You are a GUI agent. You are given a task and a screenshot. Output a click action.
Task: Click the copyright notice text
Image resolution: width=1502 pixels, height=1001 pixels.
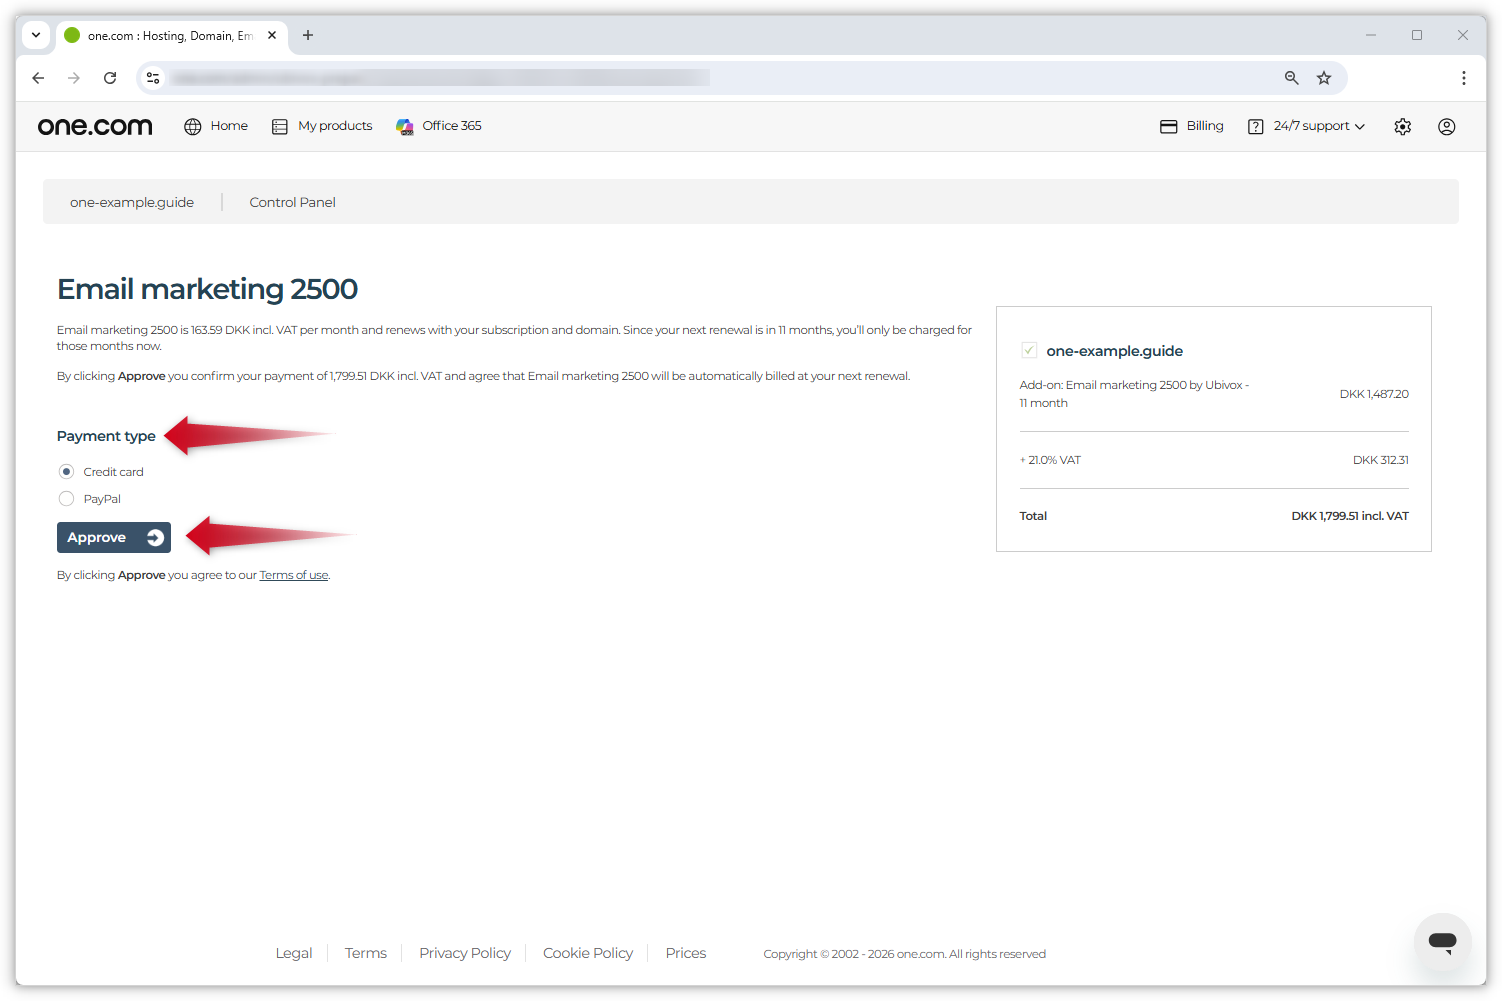pyautogui.click(x=905, y=954)
